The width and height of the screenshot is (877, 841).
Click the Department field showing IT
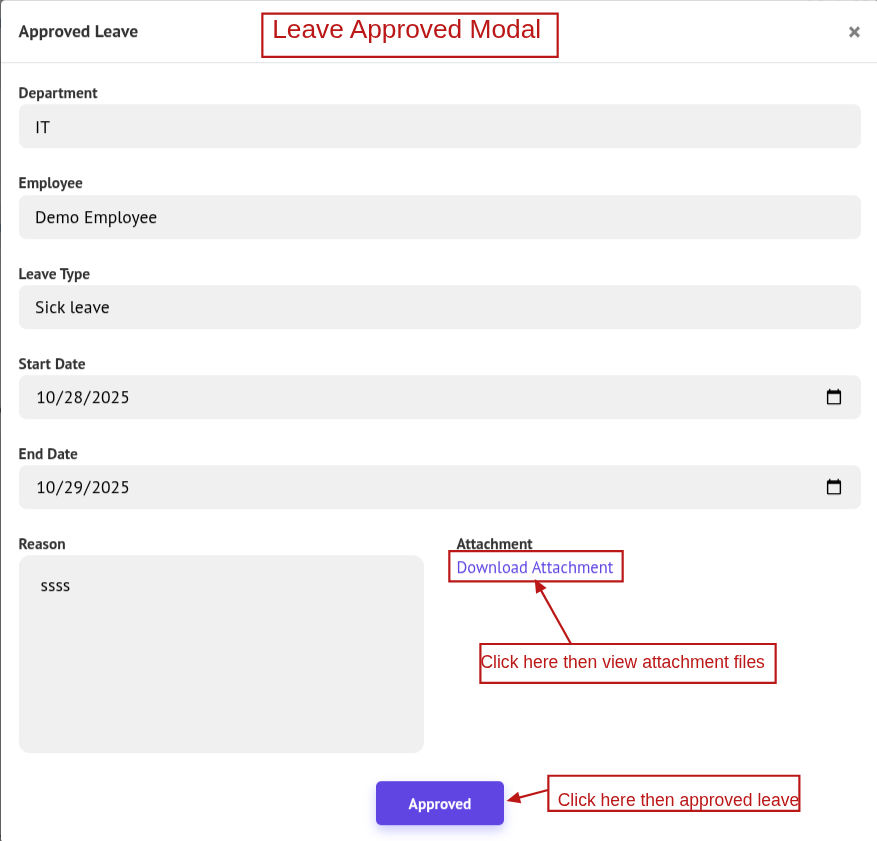click(x=439, y=127)
